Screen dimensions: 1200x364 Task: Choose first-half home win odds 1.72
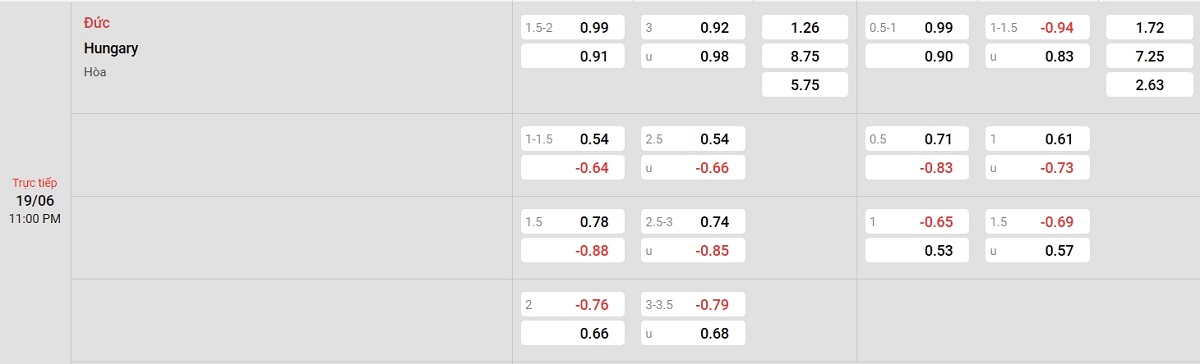click(x=1149, y=28)
